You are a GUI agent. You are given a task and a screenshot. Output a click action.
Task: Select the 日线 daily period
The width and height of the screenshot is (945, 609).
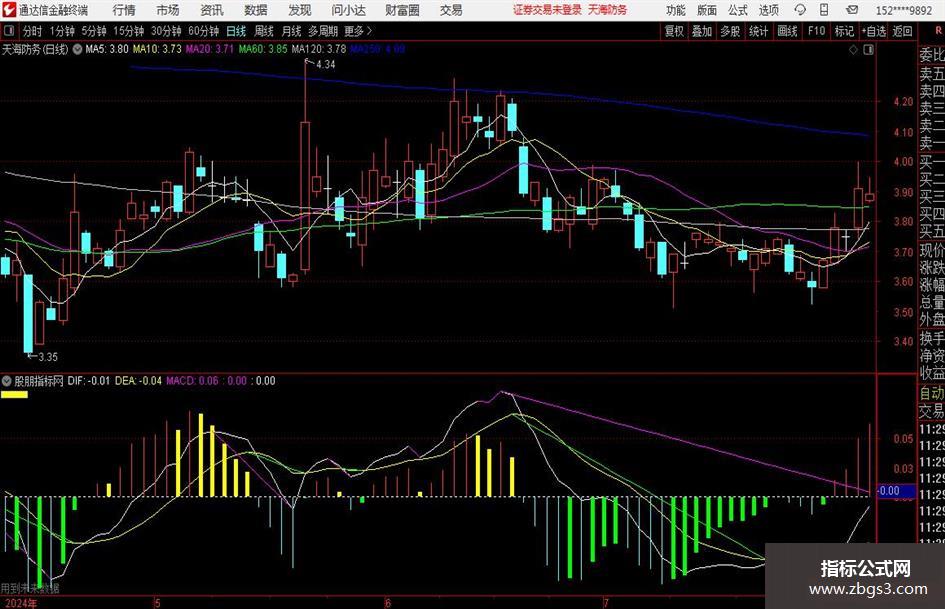236,31
